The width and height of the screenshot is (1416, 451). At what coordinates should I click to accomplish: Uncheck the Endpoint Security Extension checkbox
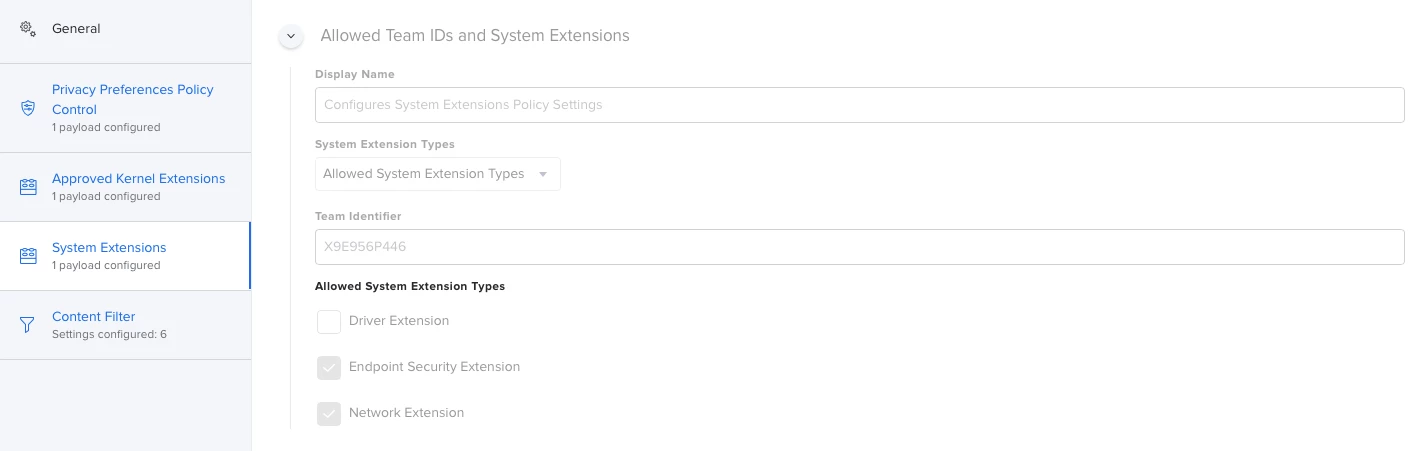(x=329, y=368)
